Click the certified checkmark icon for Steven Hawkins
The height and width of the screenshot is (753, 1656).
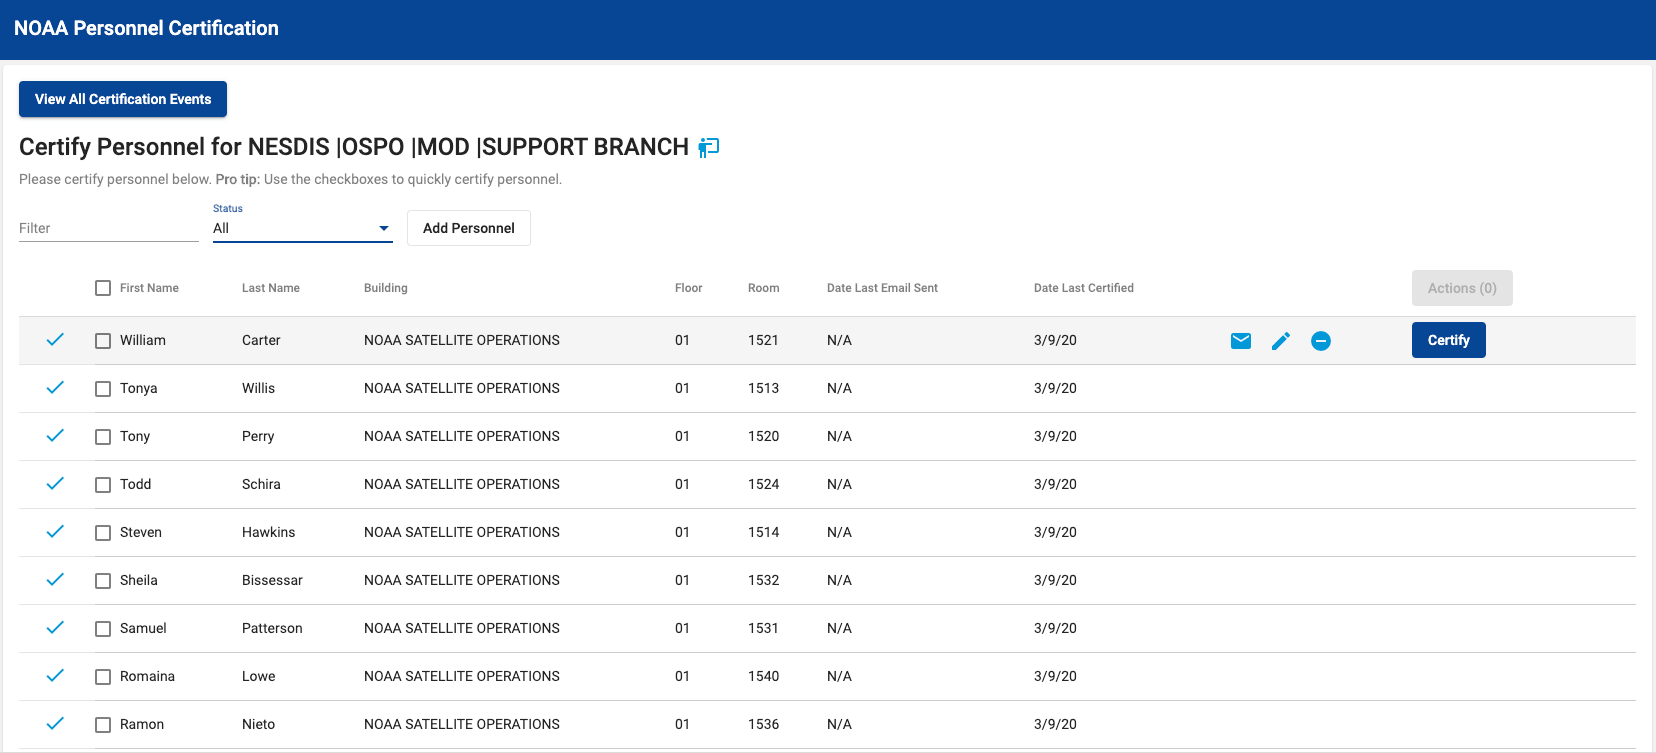(x=55, y=532)
